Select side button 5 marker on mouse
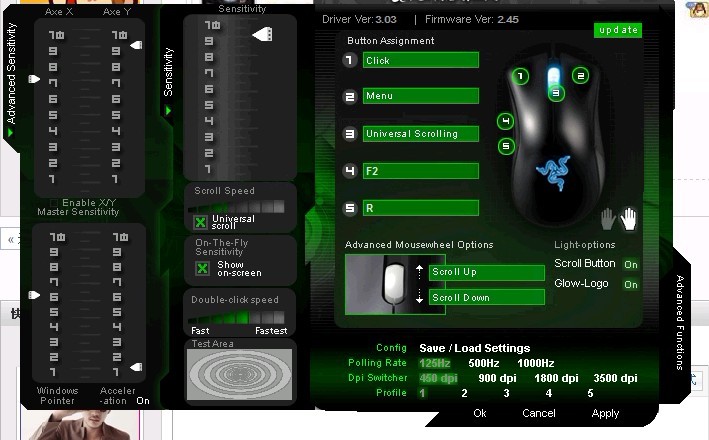The height and width of the screenshot is (440, 709). point(506,146)
